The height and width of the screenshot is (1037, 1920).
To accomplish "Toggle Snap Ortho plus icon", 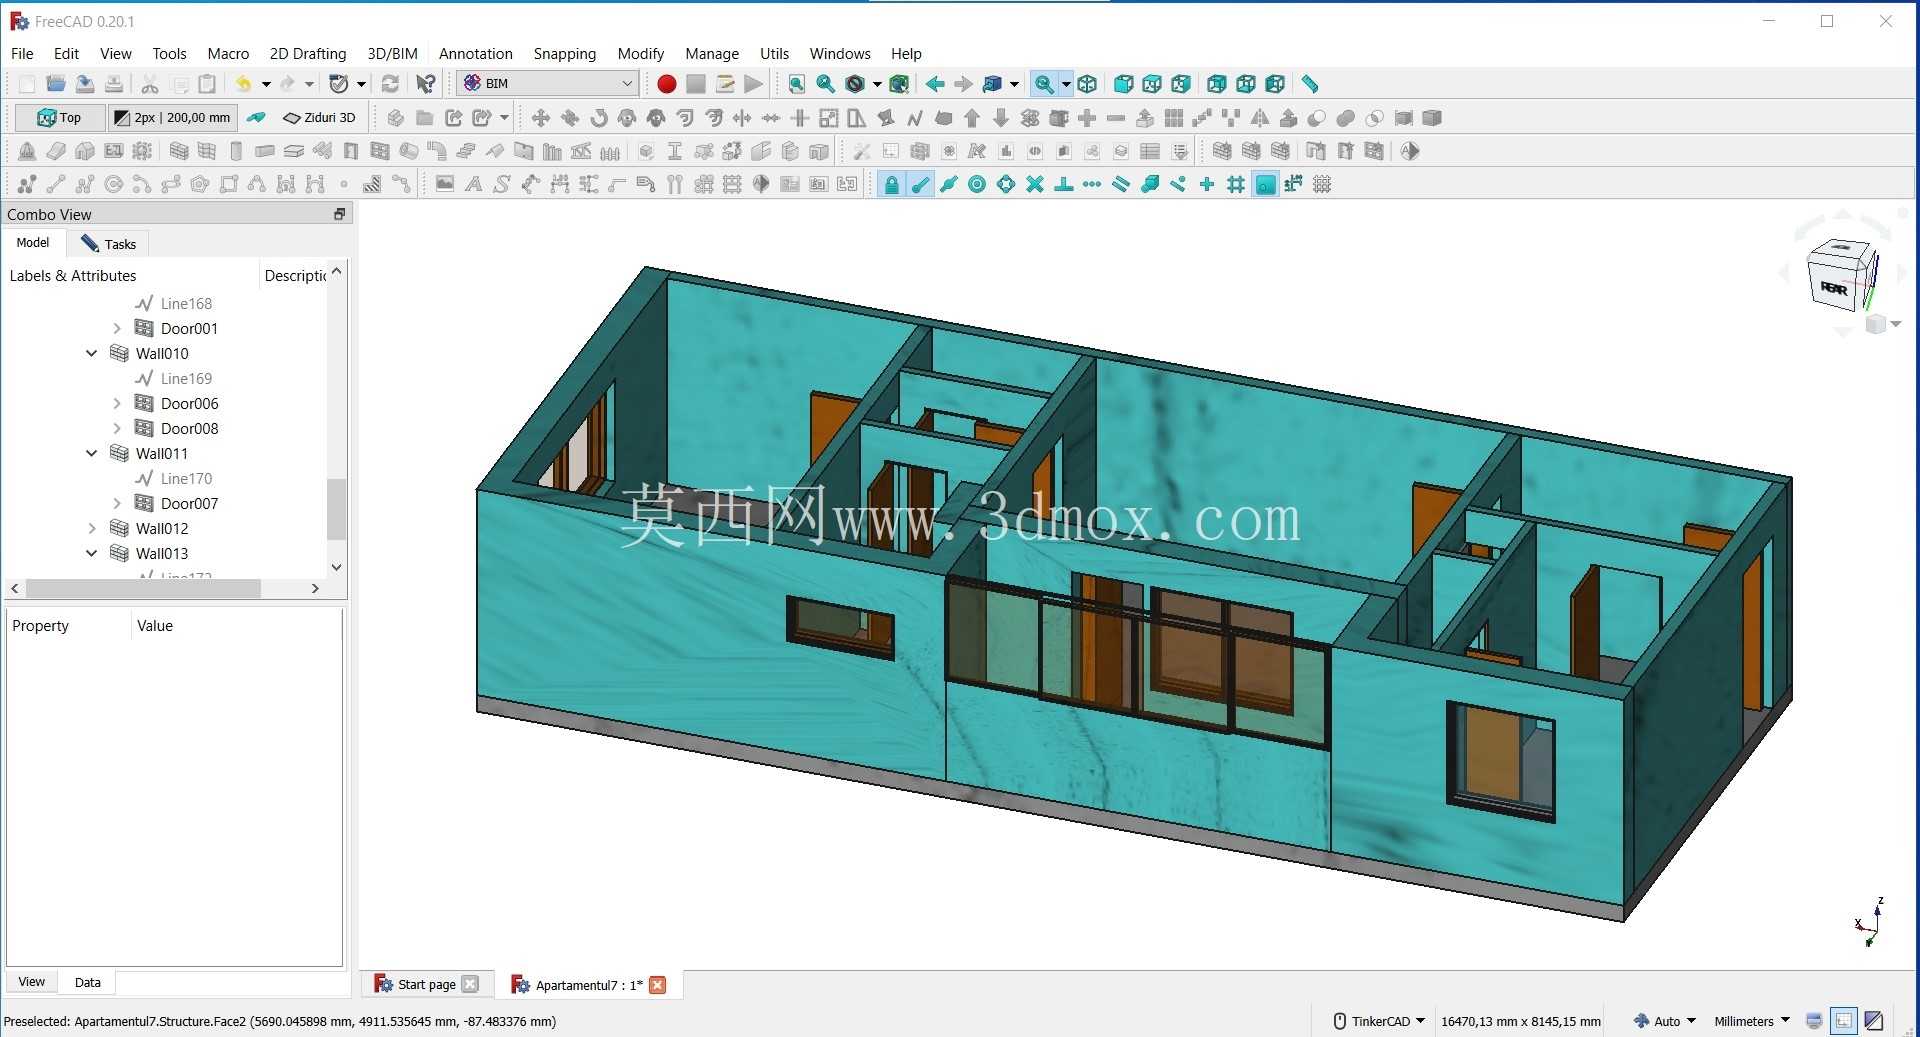I will pos(1207,184).
